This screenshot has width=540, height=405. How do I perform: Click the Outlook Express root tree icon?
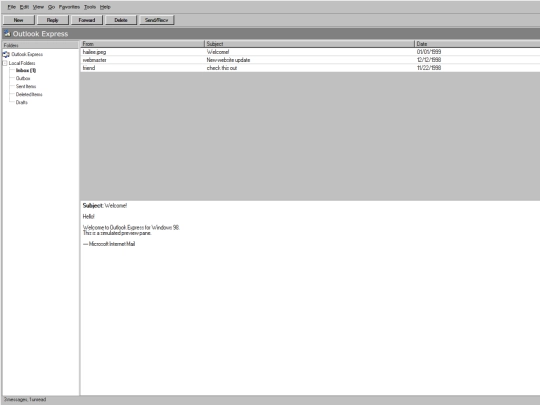tap(6, 54)
